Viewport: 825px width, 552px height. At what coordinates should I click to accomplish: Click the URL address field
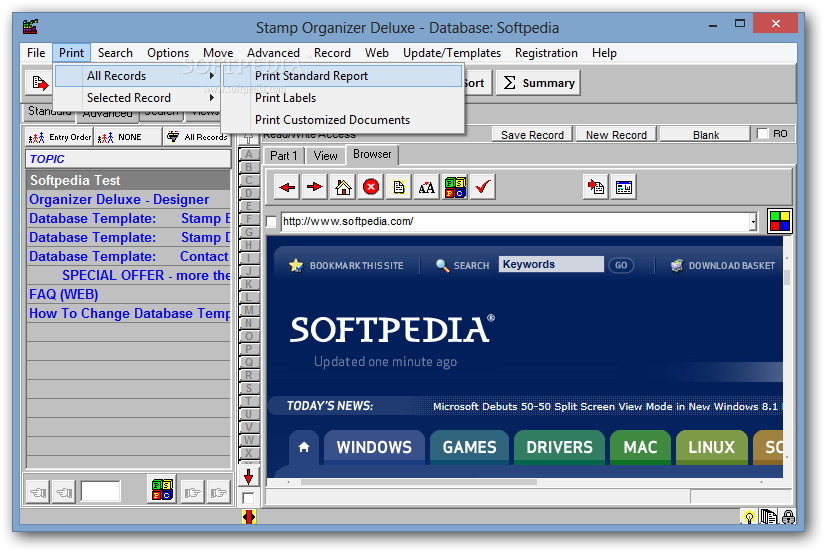click(516, 222)
